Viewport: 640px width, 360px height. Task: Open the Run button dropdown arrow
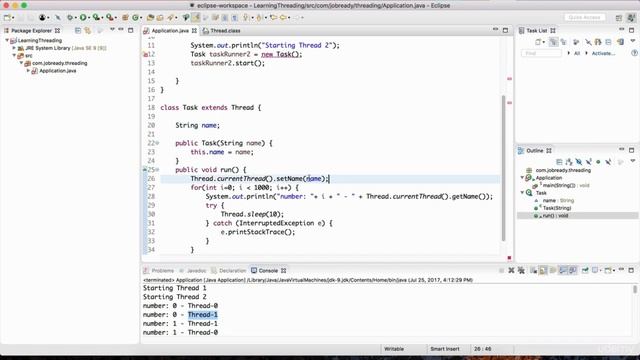click(89, 18)
